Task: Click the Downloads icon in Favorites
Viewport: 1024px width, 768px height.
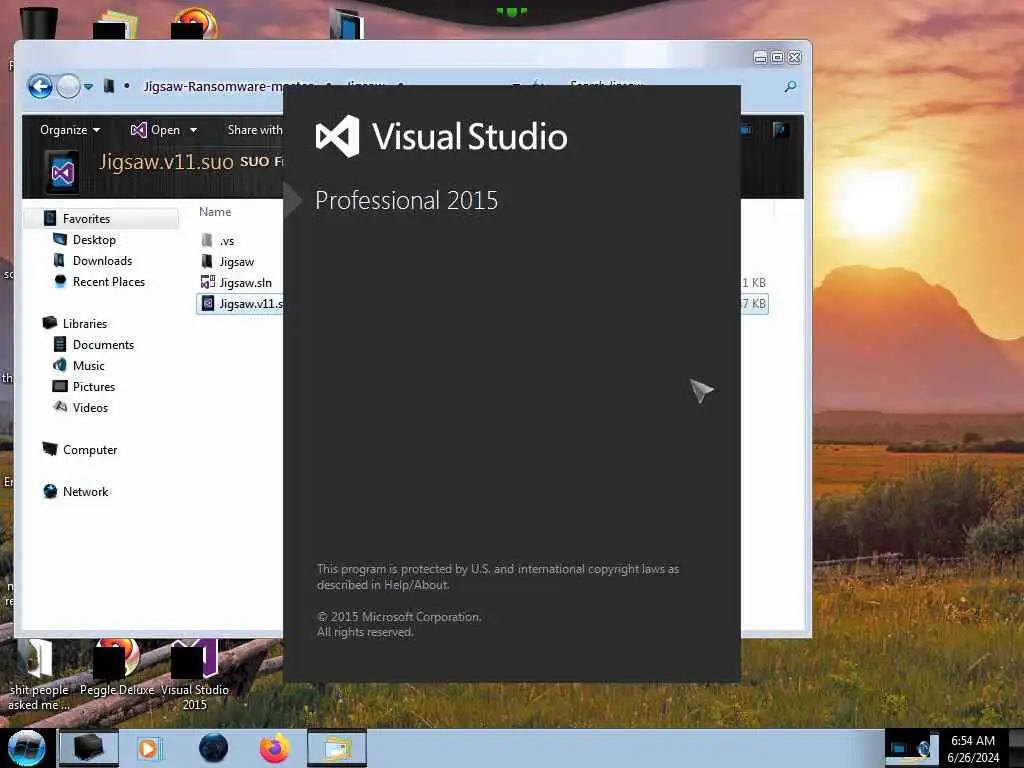Action: pyautogui.click(x=59, y=261)
